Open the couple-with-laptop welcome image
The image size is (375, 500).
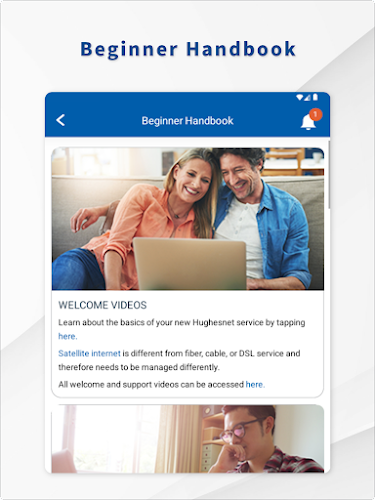tap(188, 219)
